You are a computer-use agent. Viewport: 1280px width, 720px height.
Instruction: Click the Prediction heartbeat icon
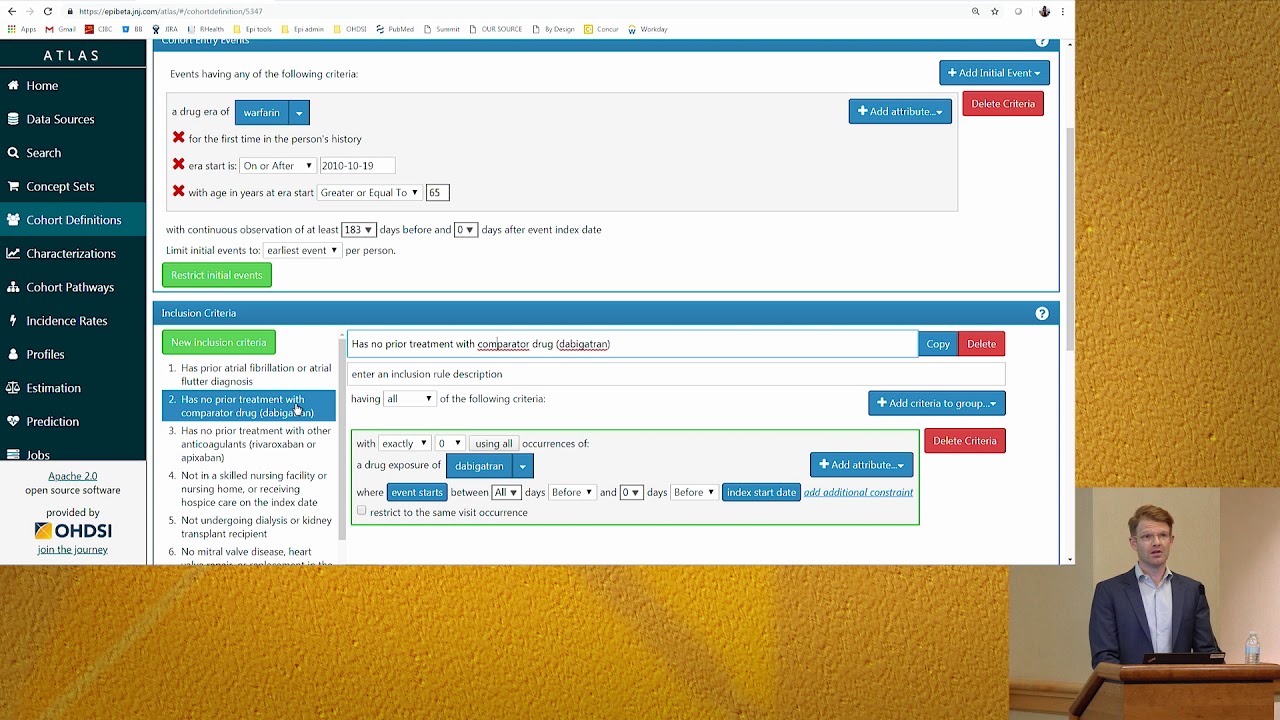[x=13, y=422]
